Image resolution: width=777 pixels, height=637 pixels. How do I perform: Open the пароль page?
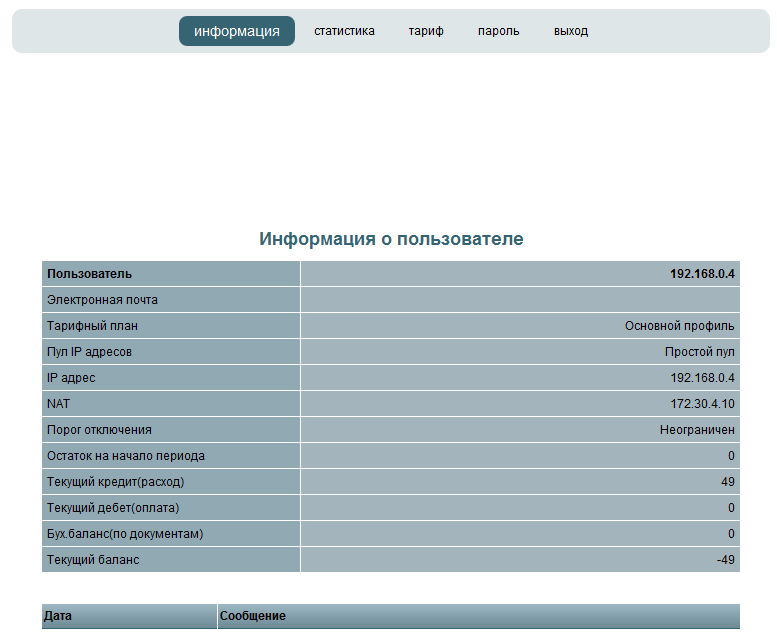pos(498,31)
